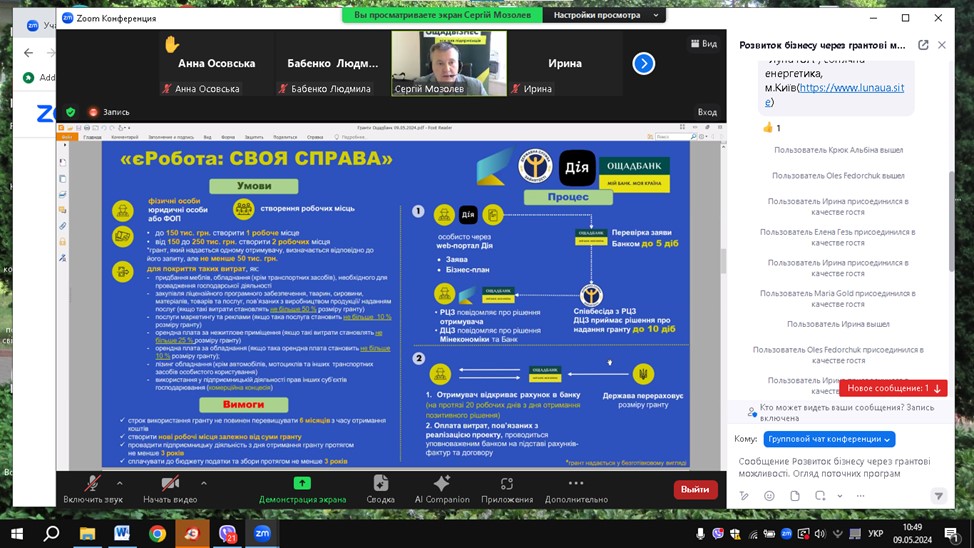Open network Wi-Fi tray icon
The image size is (974, 548).
[x=753, y=534]
